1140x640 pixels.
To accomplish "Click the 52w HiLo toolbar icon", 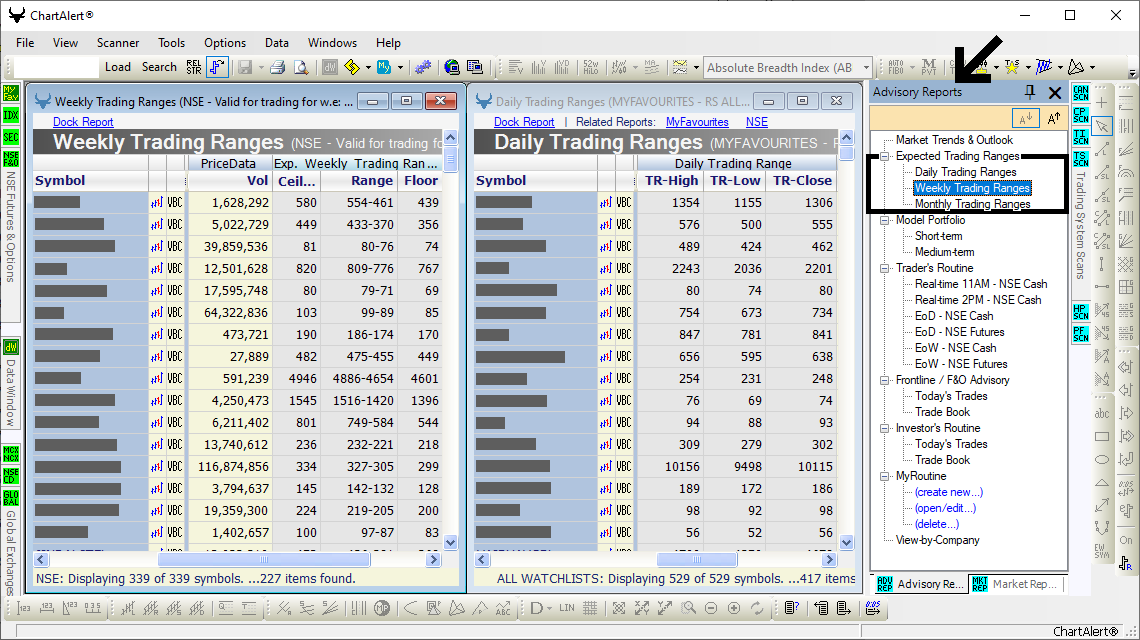I will pyautogui.click(x=590, y=68).
